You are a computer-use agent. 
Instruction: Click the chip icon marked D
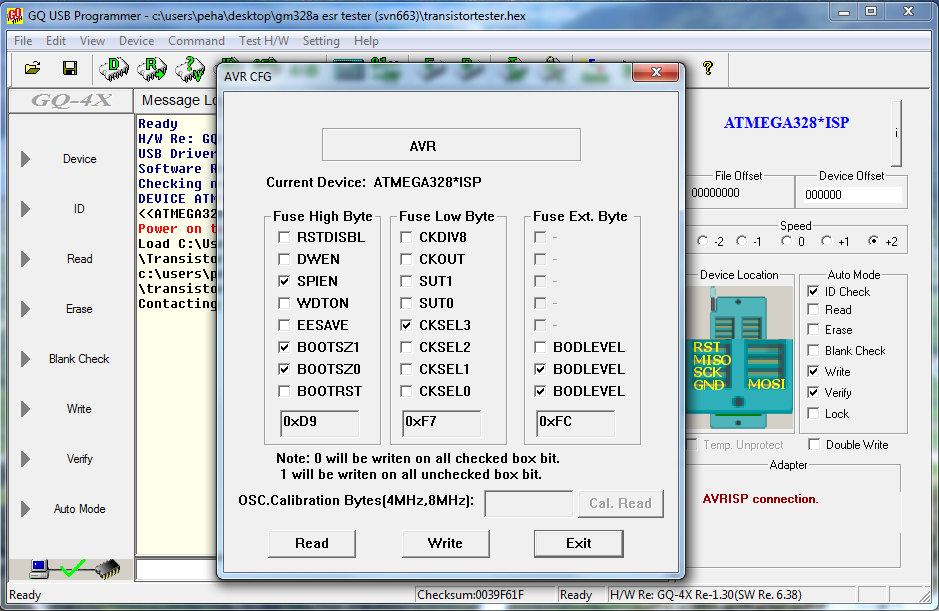coord(114,68)
